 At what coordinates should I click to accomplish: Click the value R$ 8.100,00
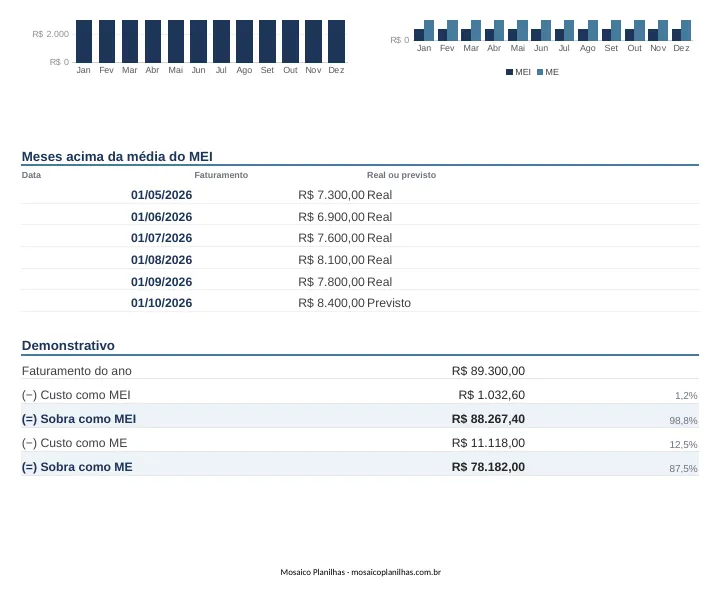click(331, 260)
